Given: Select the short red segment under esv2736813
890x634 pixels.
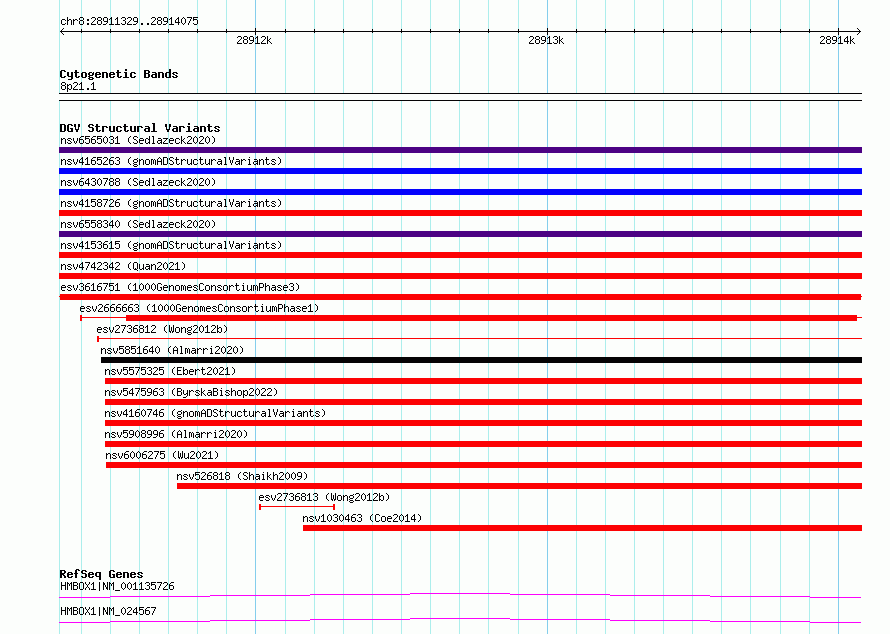Looking at the screenshot, I should pos(297,507).
